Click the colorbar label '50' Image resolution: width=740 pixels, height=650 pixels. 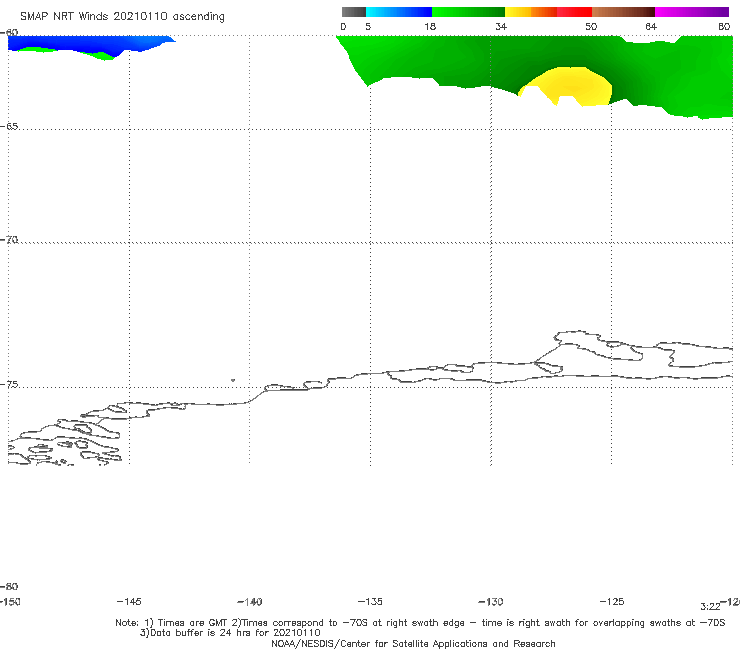point(591,26)
